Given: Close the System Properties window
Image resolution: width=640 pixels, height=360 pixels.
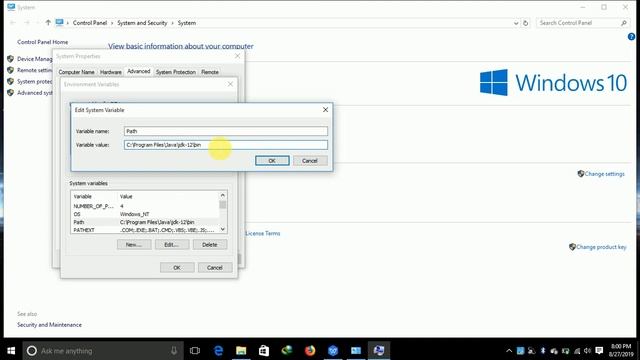Looking at the screenshot, I should coord(238,56).
